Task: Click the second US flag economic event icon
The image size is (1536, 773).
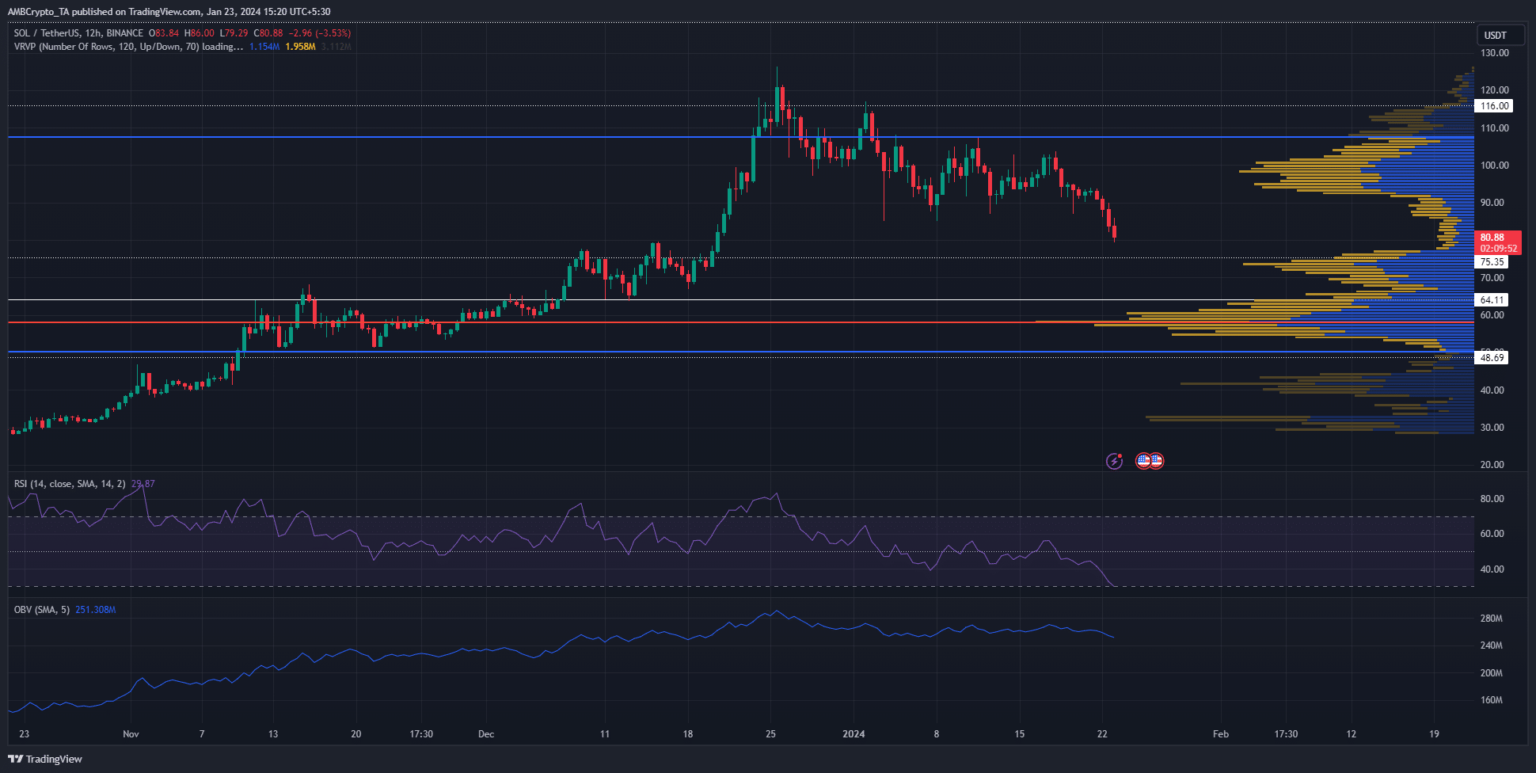Action: point(1156,461)
